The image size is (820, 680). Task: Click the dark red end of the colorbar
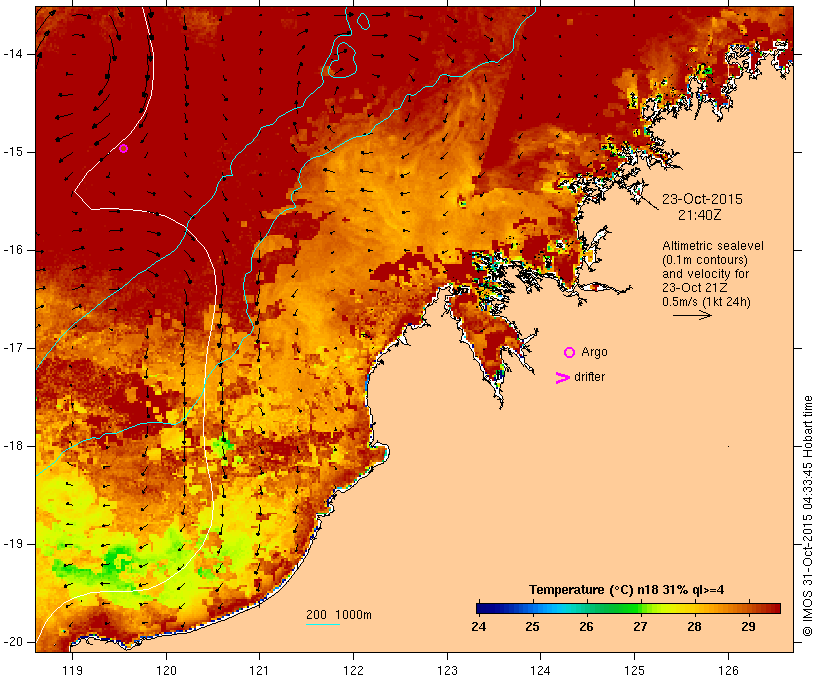(777, 608)
